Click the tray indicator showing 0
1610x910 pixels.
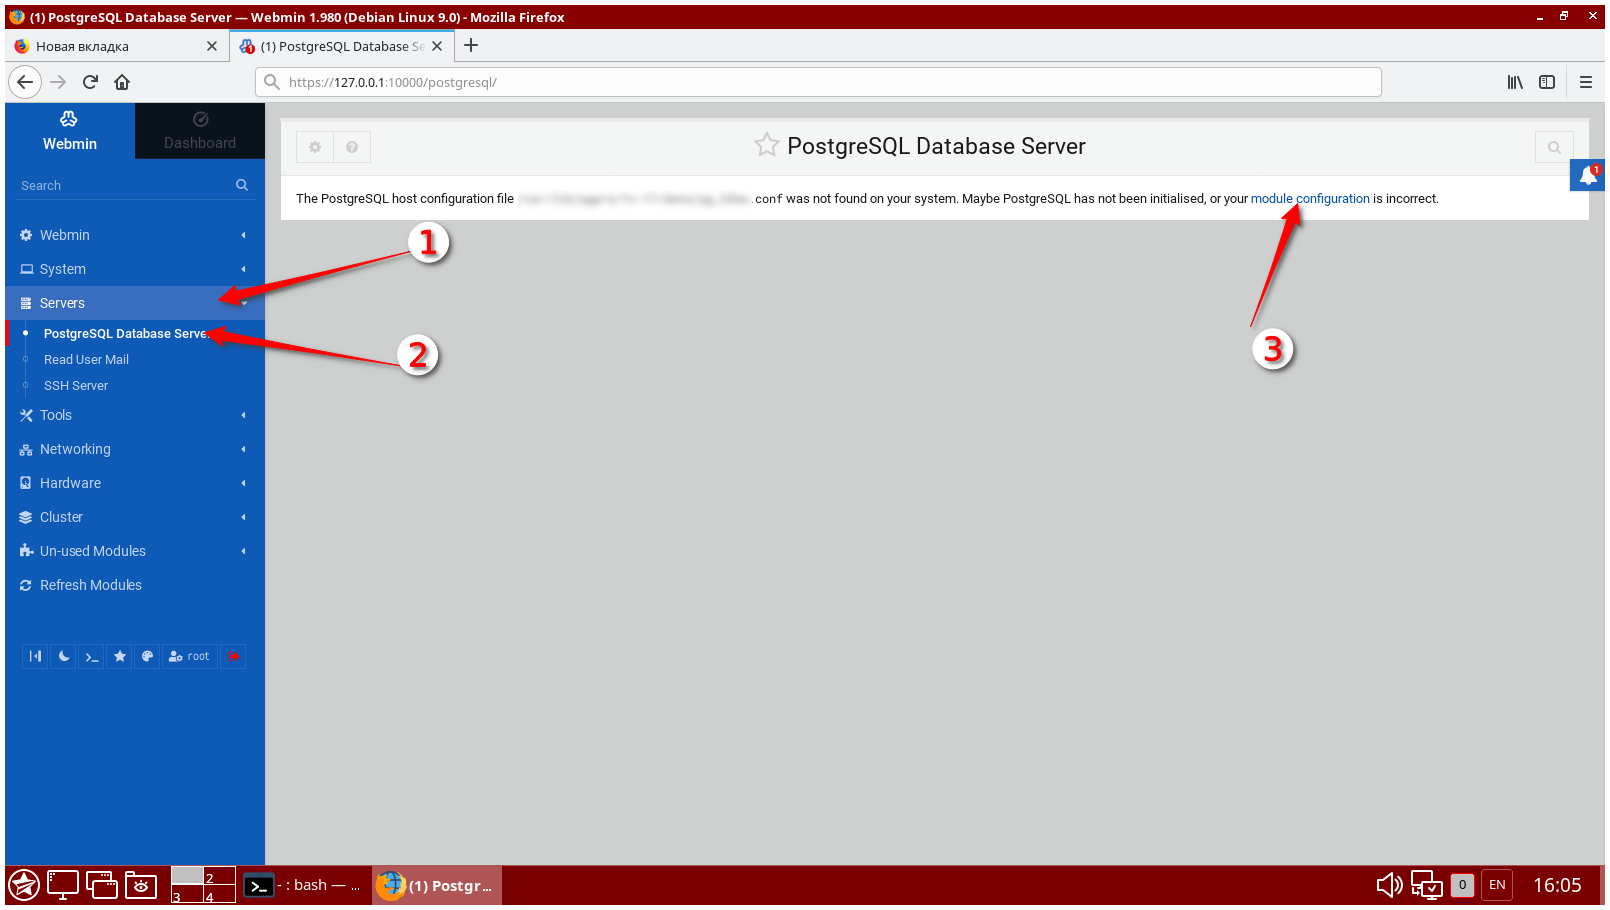pyautogui.click(x=1462, y=885)
